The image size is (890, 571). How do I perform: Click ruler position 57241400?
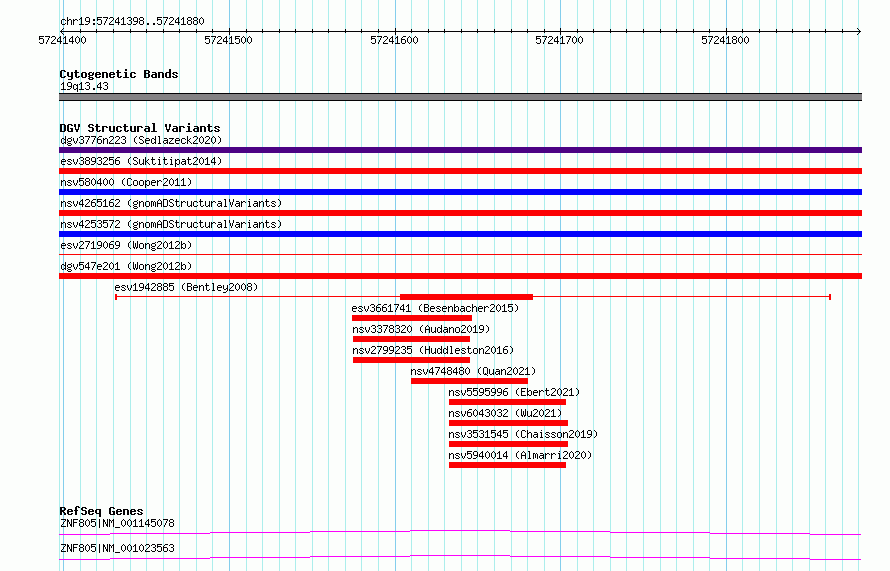coord(62,40)
